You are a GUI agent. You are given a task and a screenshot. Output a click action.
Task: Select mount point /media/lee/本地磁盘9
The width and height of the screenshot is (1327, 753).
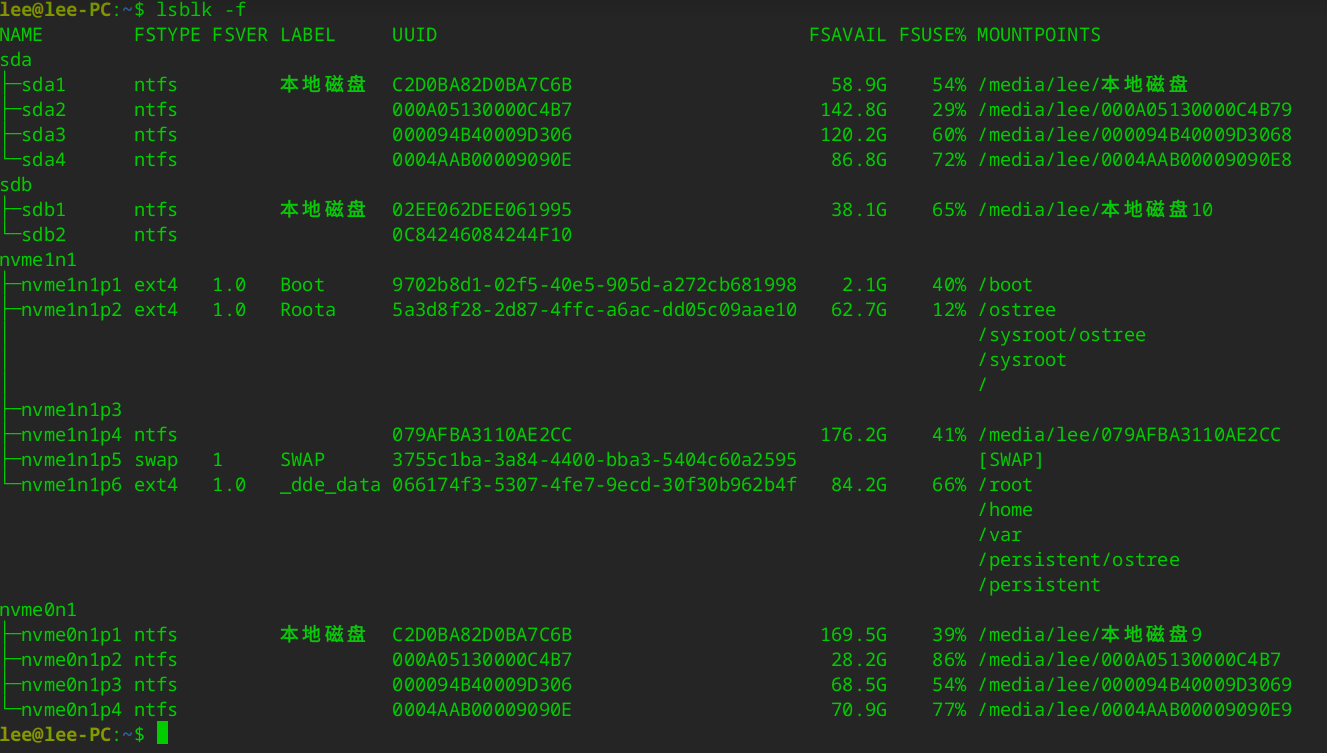[1089, 635]
